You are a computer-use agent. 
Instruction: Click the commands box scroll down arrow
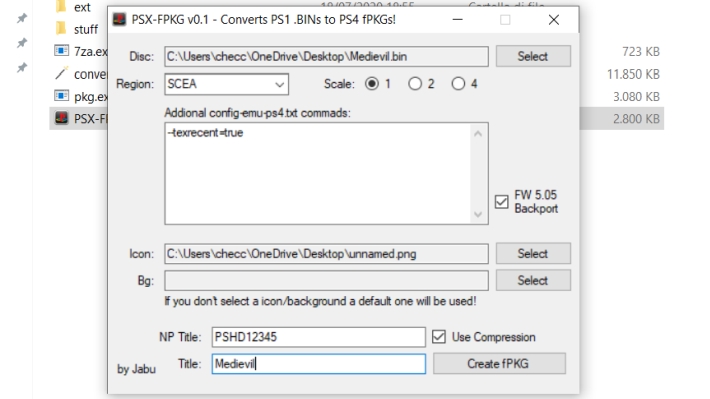coord(478,214)
